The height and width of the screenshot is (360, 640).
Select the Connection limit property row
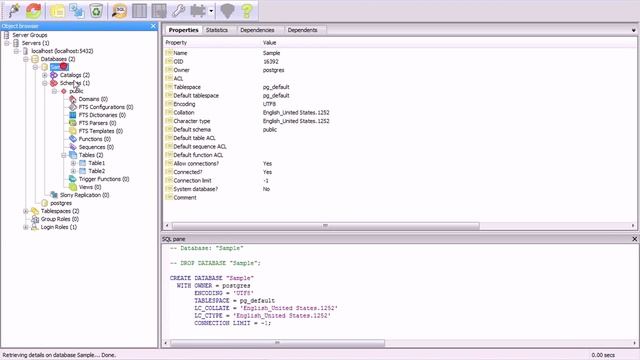click(x=400, y=181)
